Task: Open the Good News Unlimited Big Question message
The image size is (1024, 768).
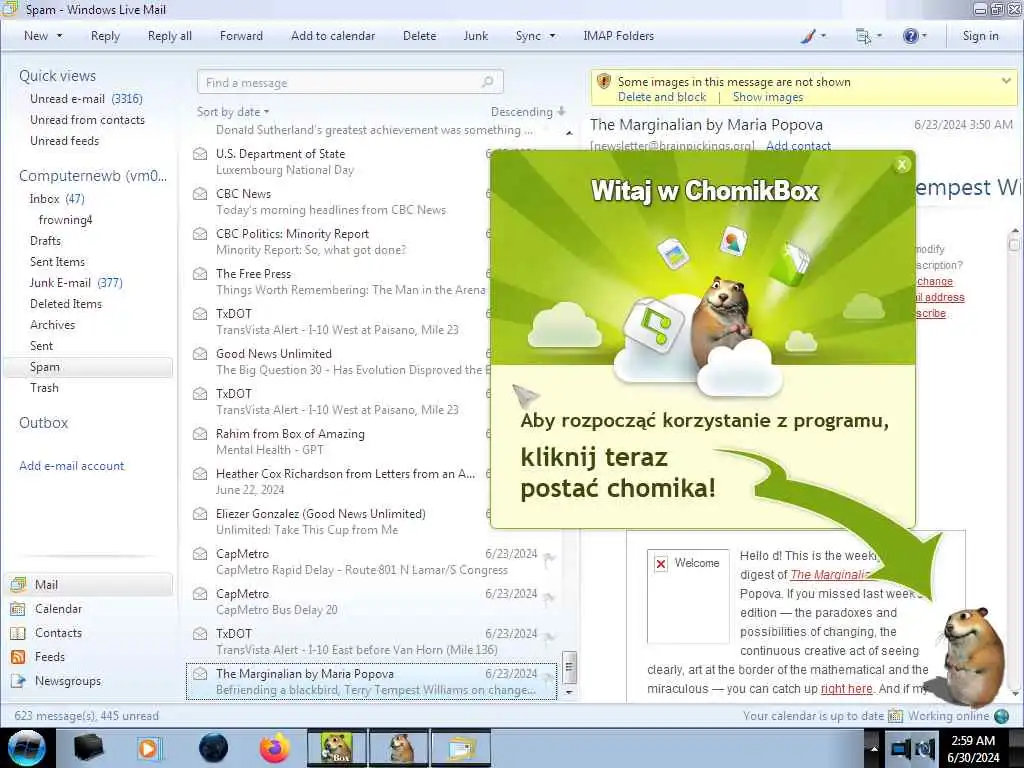Action: click(x=340, y=362)
